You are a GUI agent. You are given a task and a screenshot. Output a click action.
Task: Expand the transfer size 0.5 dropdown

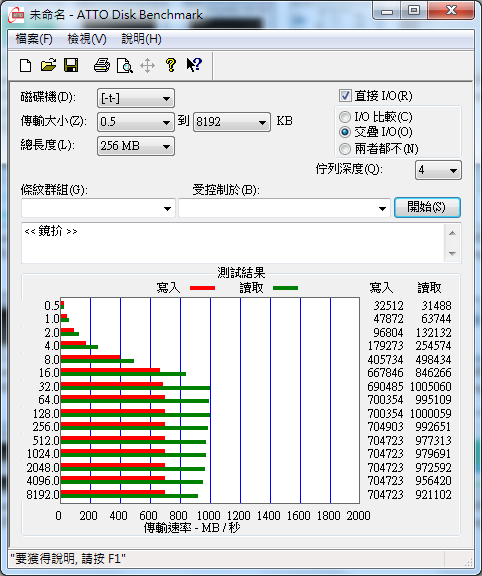(136, 122)
